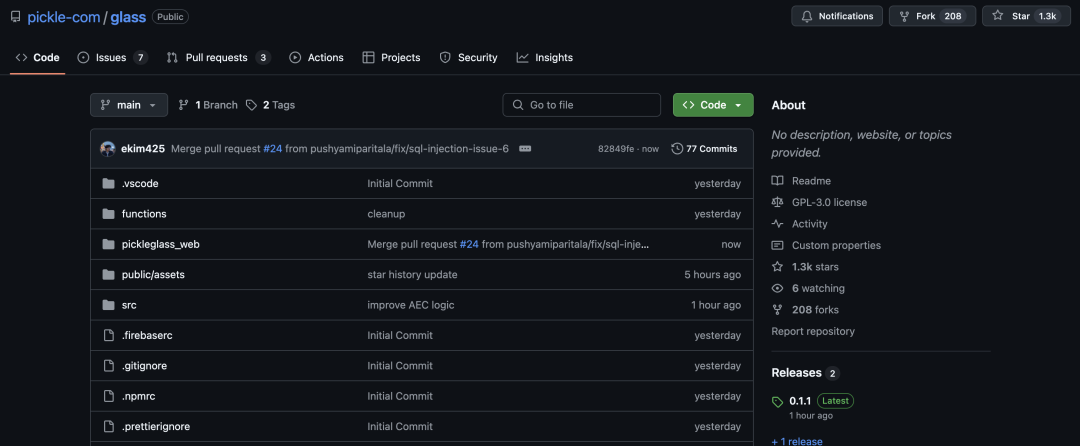Switch to the Code tab
1080x446 pixels.
37,58
